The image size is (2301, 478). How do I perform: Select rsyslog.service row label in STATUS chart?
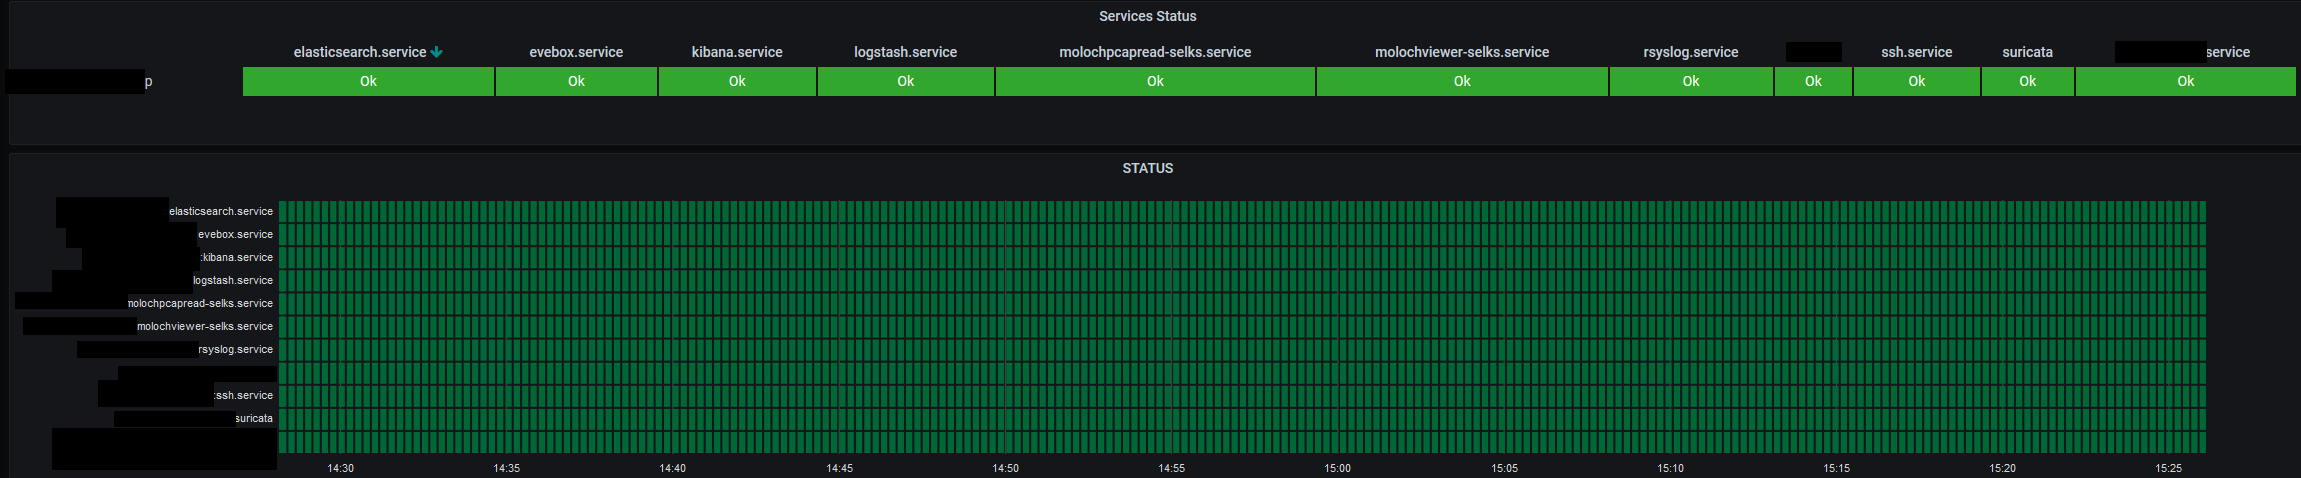click(x=235, y=349)
